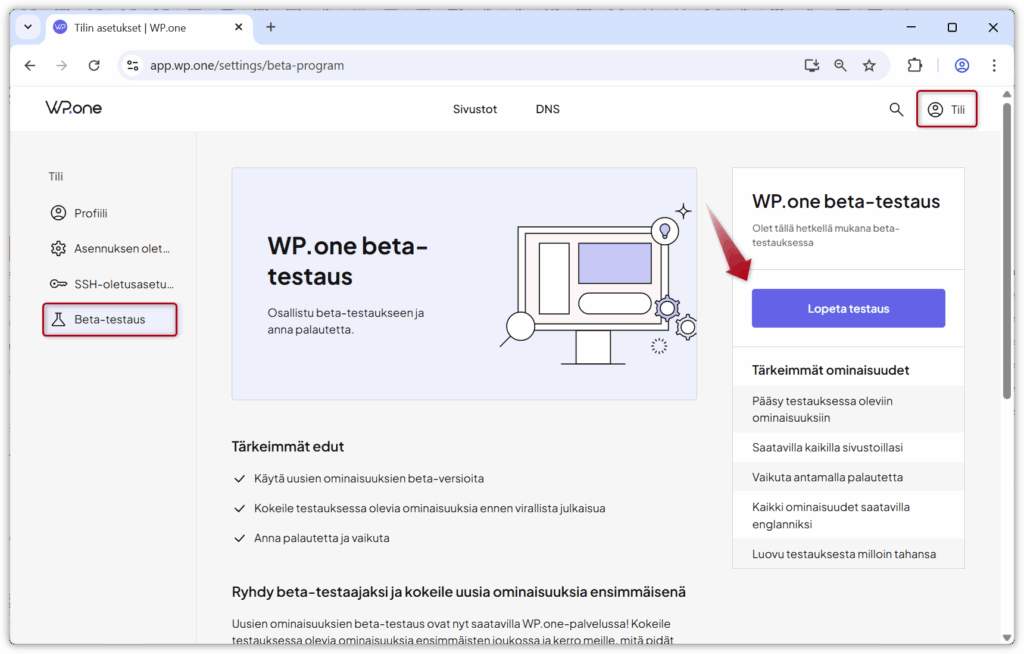Open the browser zoom magnifier icon
Viewport: 1024px width, 654px height.
point(840,66)
